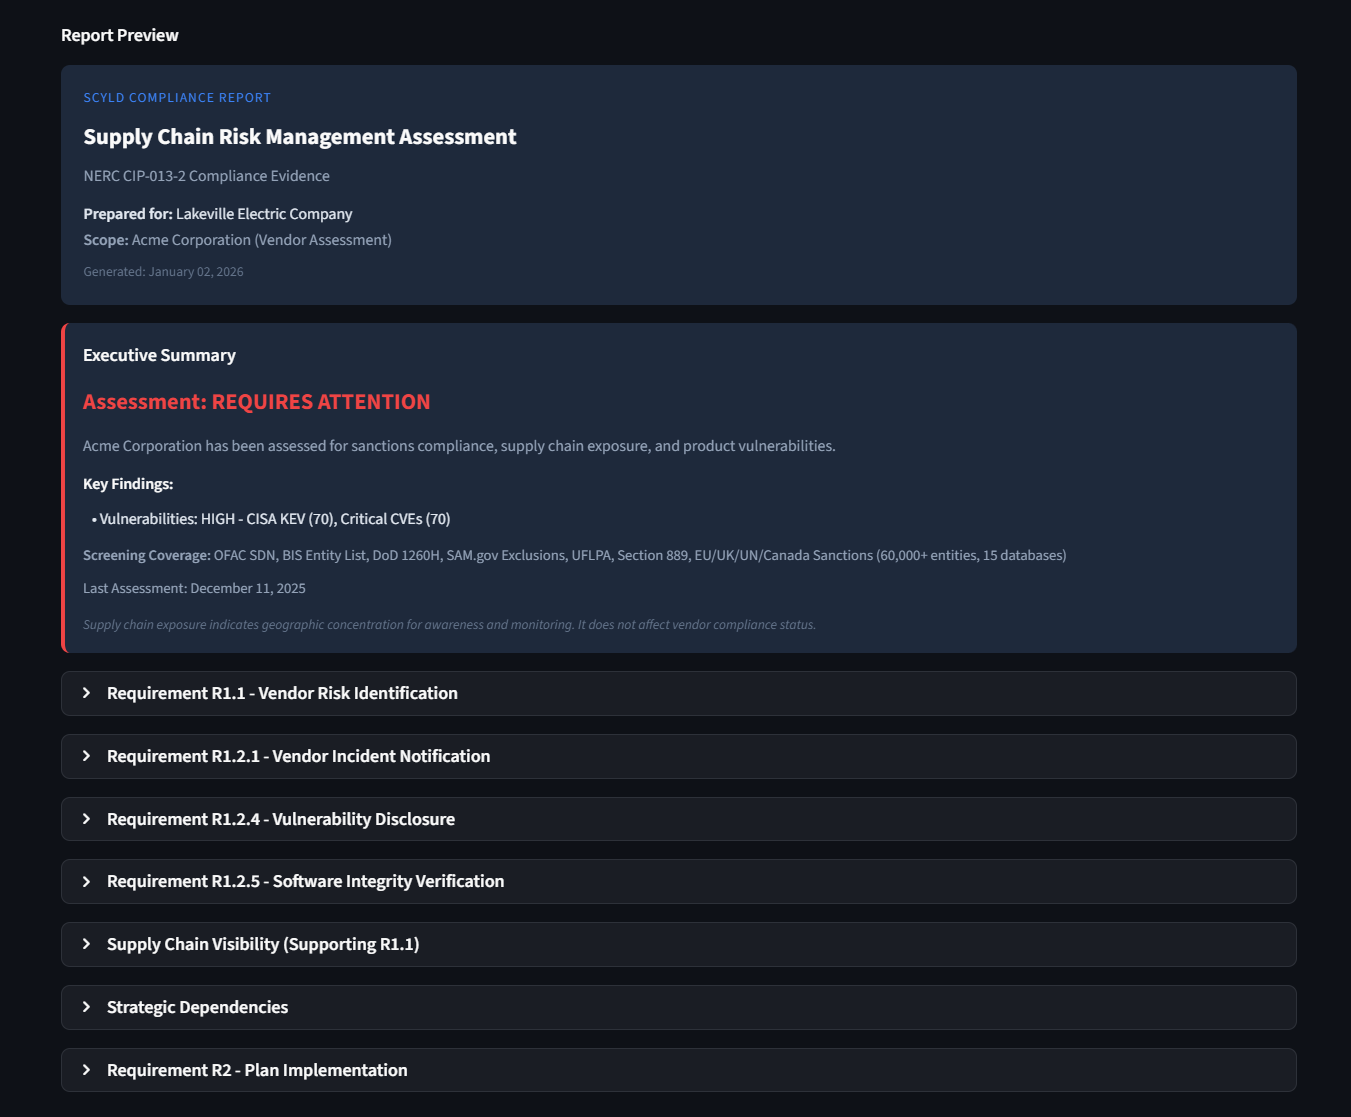This screenshot has height=1117, width=1351.
Task: Expand Requirement R1.2.4 Vulnerability Disclosure
Action: (678, 819)
